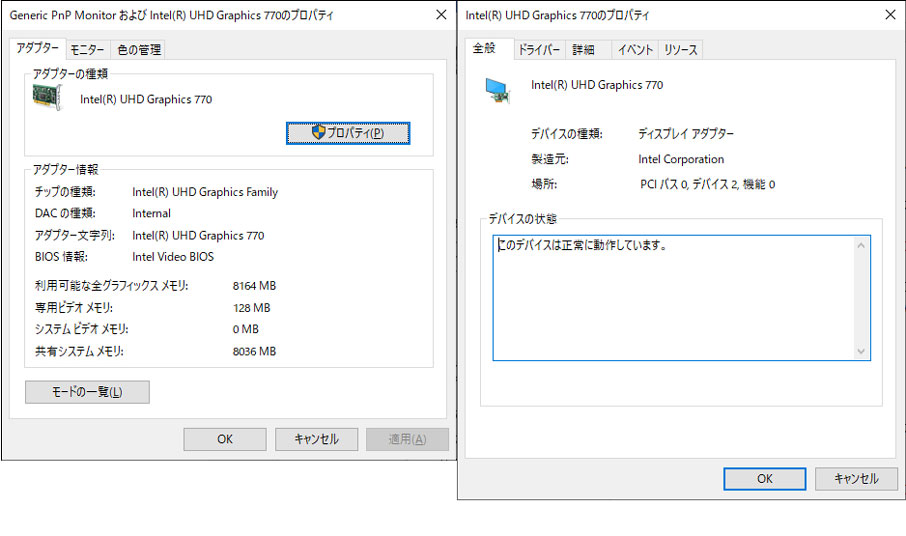Click モードの一覧(L) button
906x536 pixels.
coord(87,392)
